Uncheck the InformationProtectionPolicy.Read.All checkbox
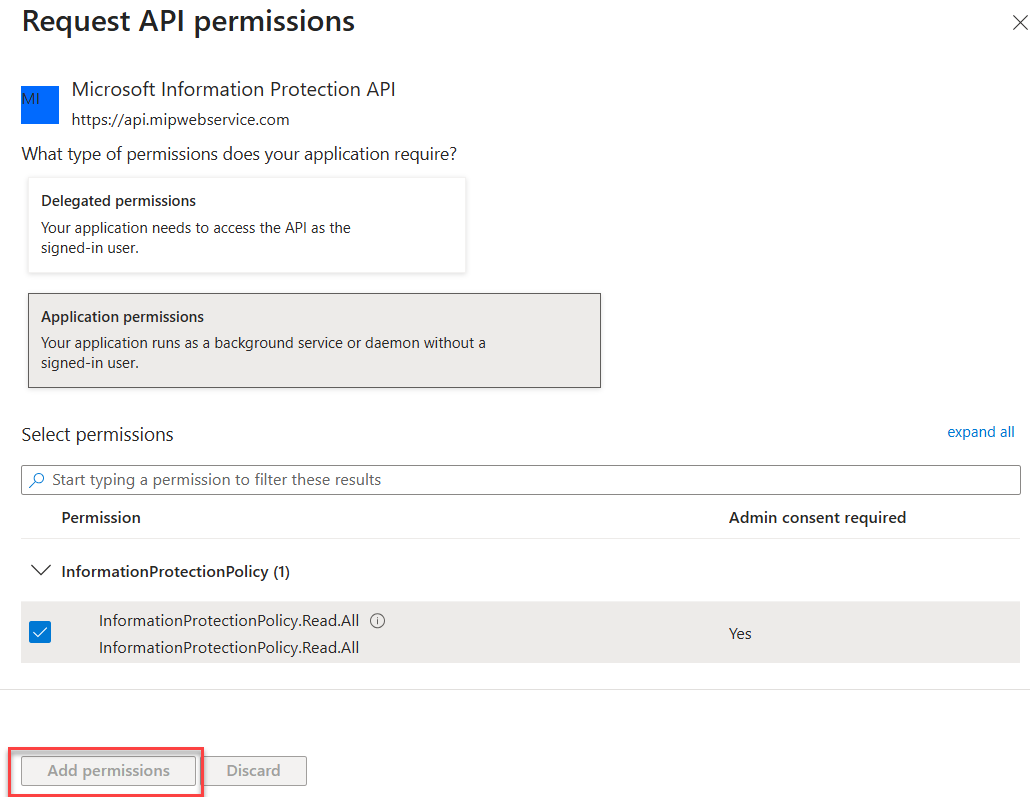Screen dimensions: 1030x797 coord(40,632)
